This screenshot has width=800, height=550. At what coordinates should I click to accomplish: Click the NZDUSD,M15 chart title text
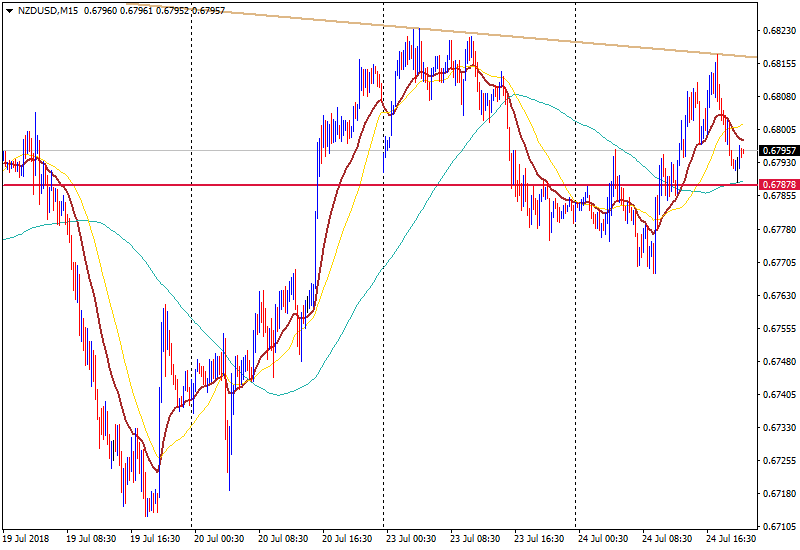point(48,11)
